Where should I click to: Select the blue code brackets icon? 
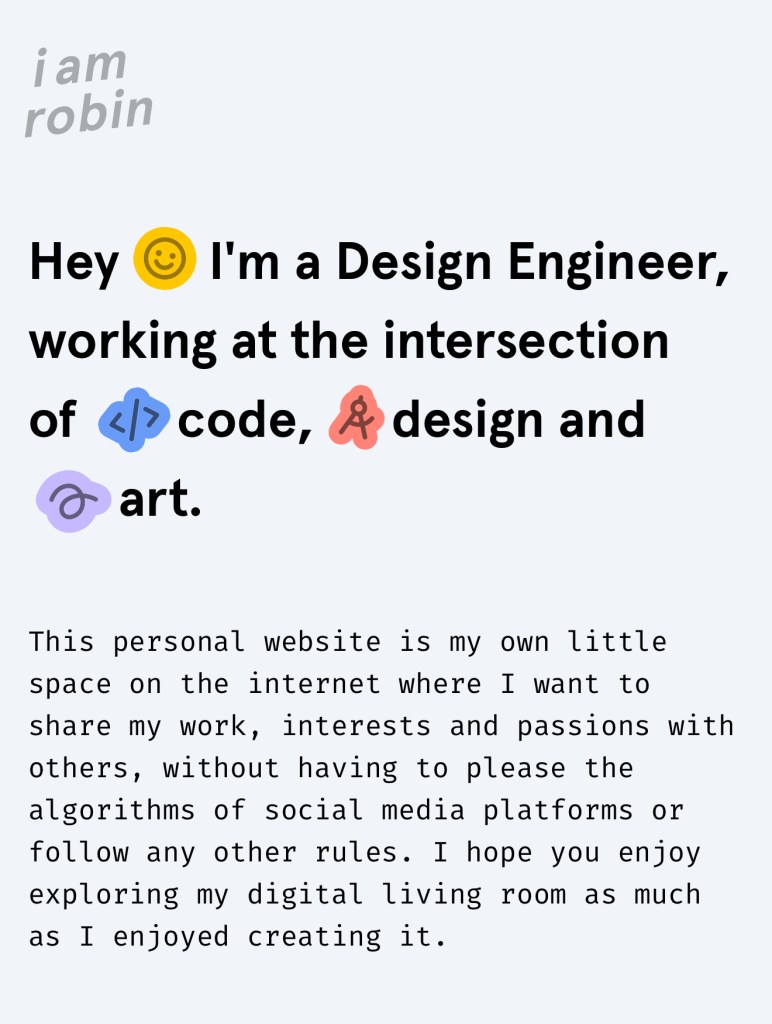click(x=134, y=420)
